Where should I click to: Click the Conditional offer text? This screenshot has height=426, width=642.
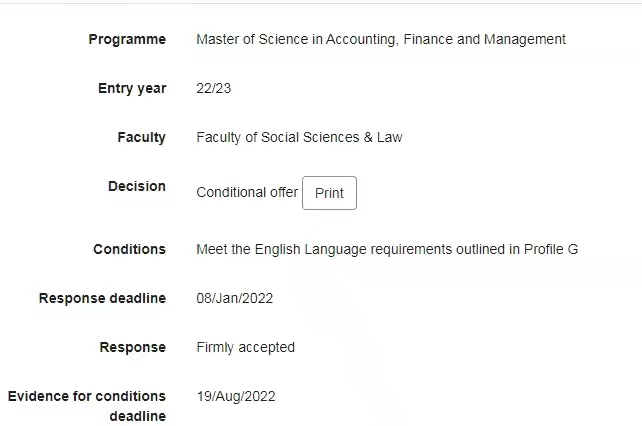click(x=247, y=192)
